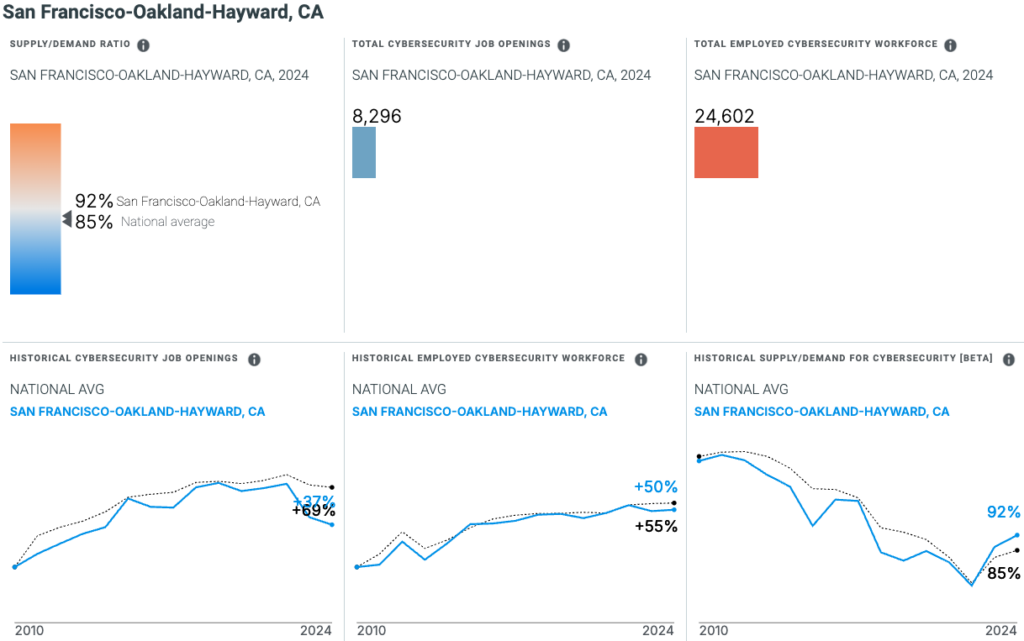Click the 92% label on supply/demand chart
The height and width of the screenshot is (641, 1024).
(1003, 513)
